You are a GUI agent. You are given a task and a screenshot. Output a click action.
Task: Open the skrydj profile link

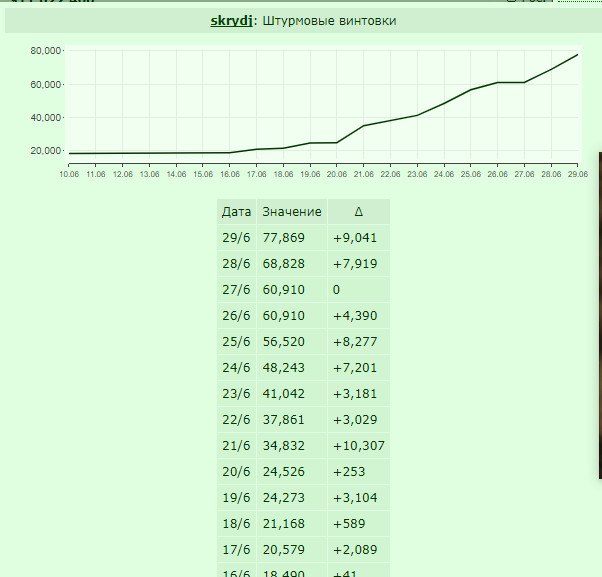(x=231, y=21)
